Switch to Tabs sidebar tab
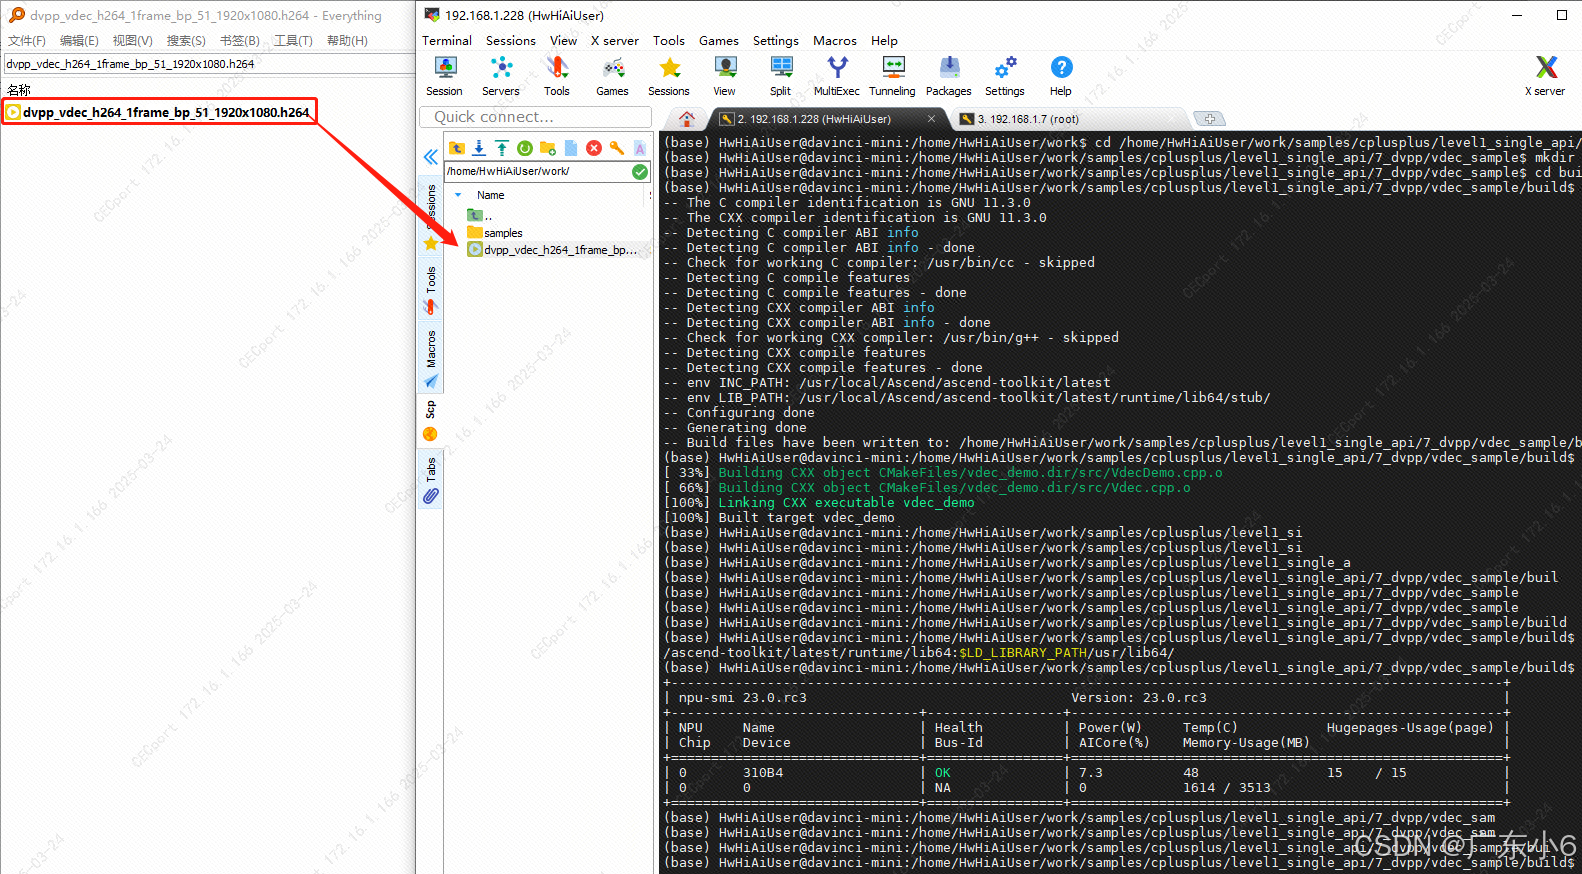Viewport: 1582px width, 874px height. 431,480
